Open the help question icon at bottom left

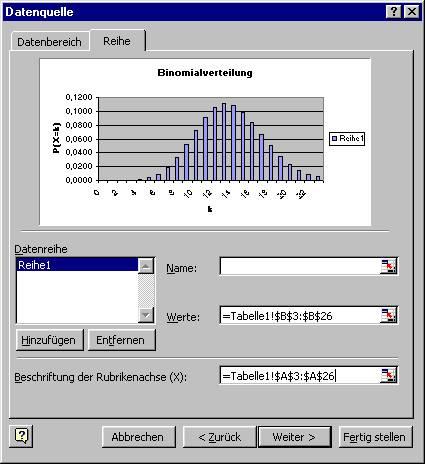[x=21, y=436]
